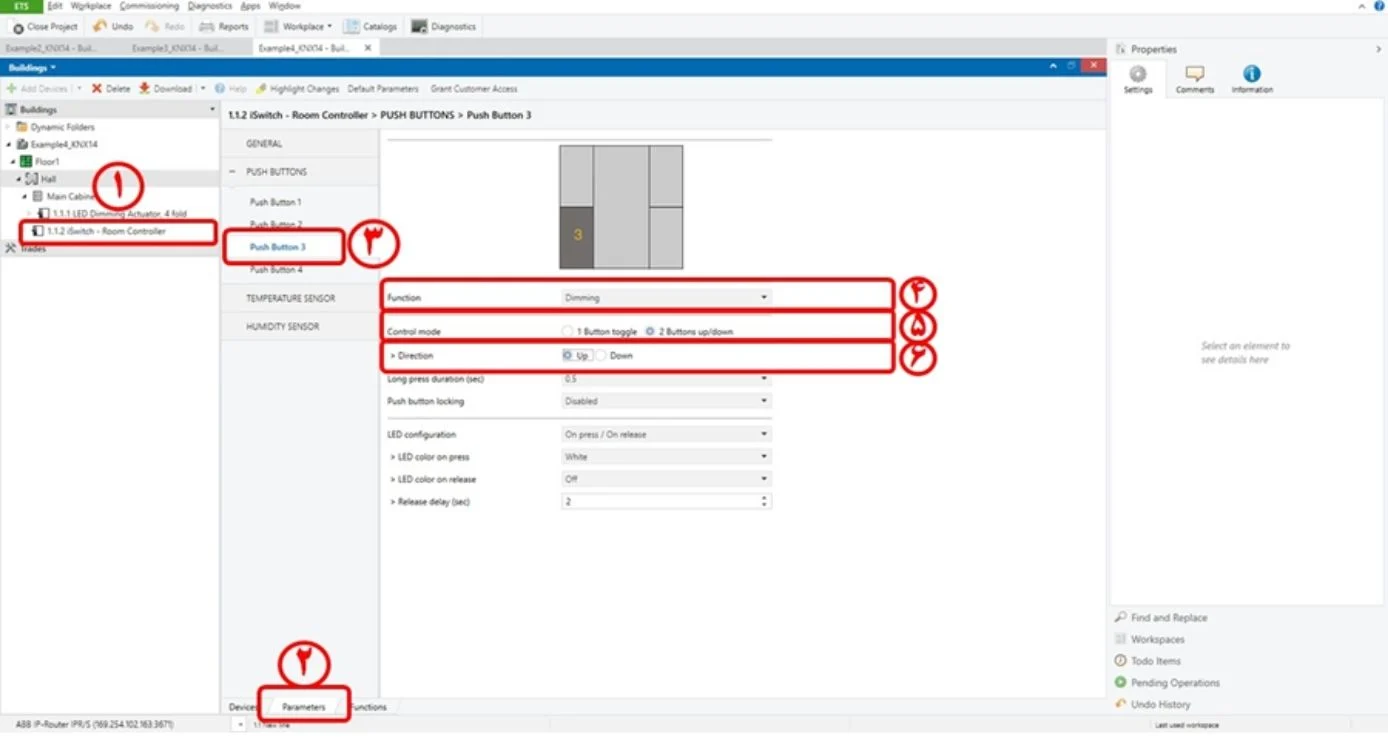Collapse the Properties panel with chevron
The image size is (1388, 754).
[x=1378, y=49]
